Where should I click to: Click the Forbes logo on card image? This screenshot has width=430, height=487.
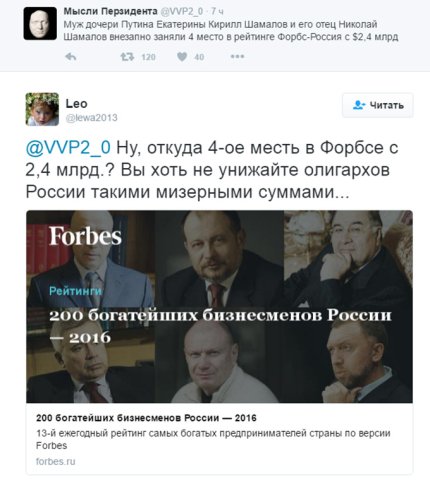[x=85, y=236]
